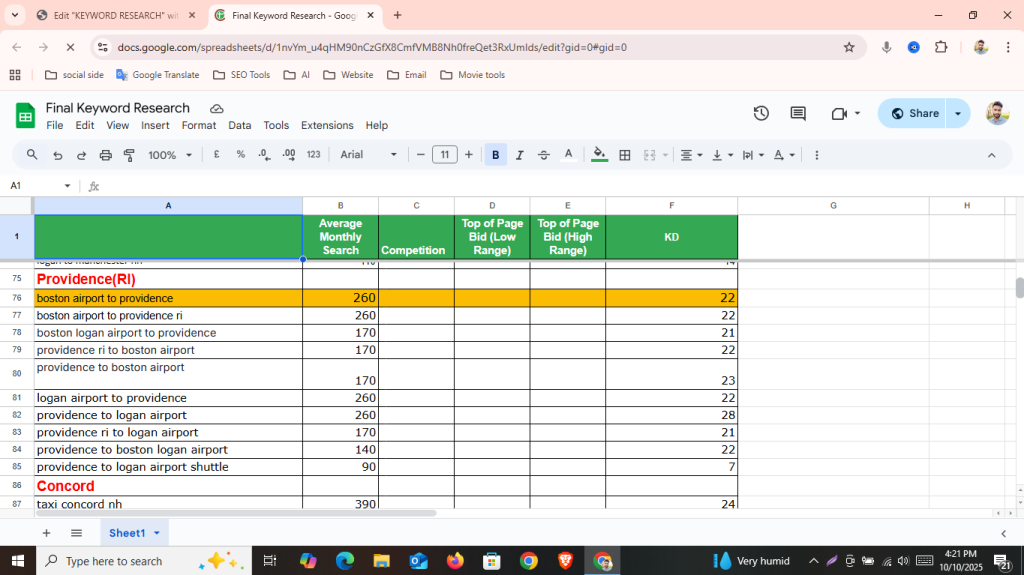
Task: Open version history clock icon
Action: [x=761, y=114]
